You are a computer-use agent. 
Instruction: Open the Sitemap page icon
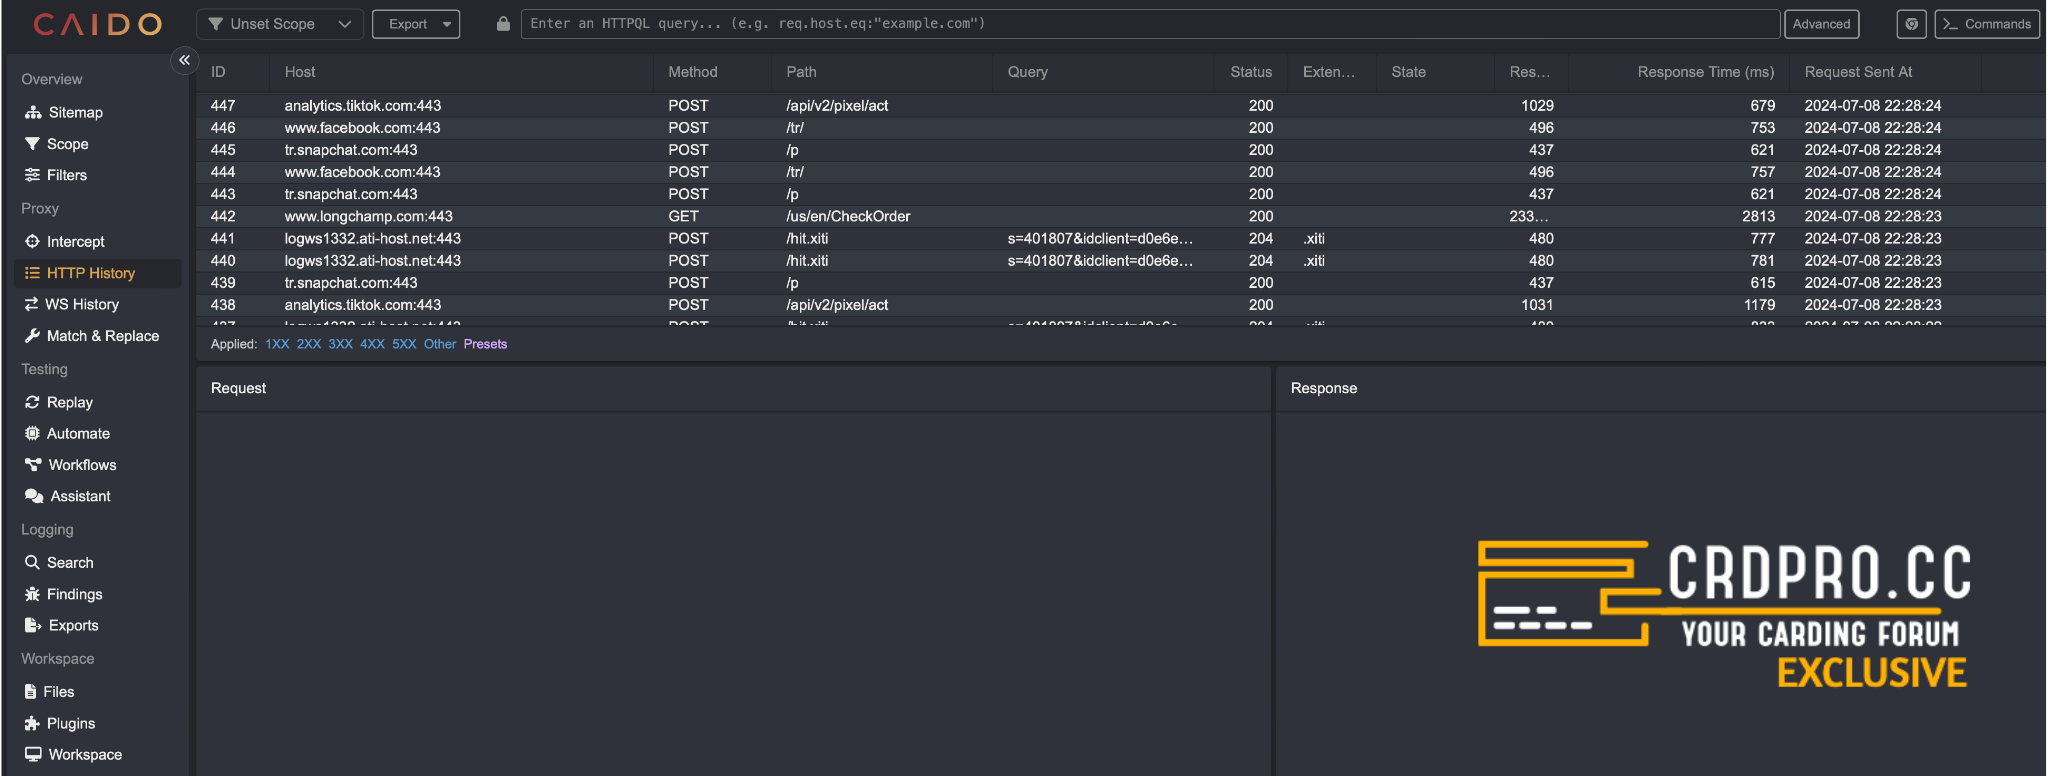pyautogui.click(x=33, y=112)
